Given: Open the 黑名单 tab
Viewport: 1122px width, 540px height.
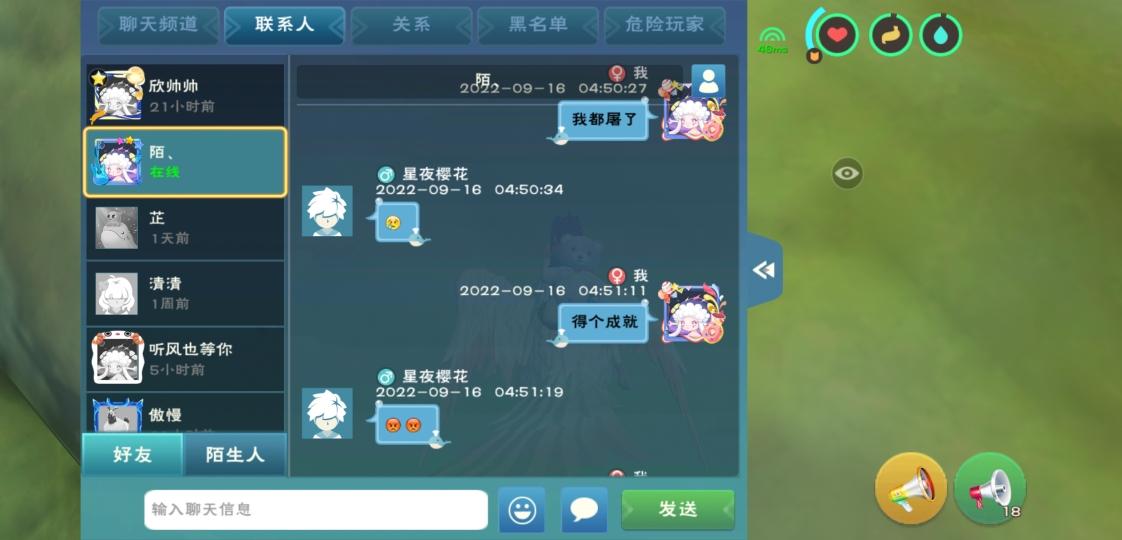Looking at the screenshot, I should click(538, 25).
